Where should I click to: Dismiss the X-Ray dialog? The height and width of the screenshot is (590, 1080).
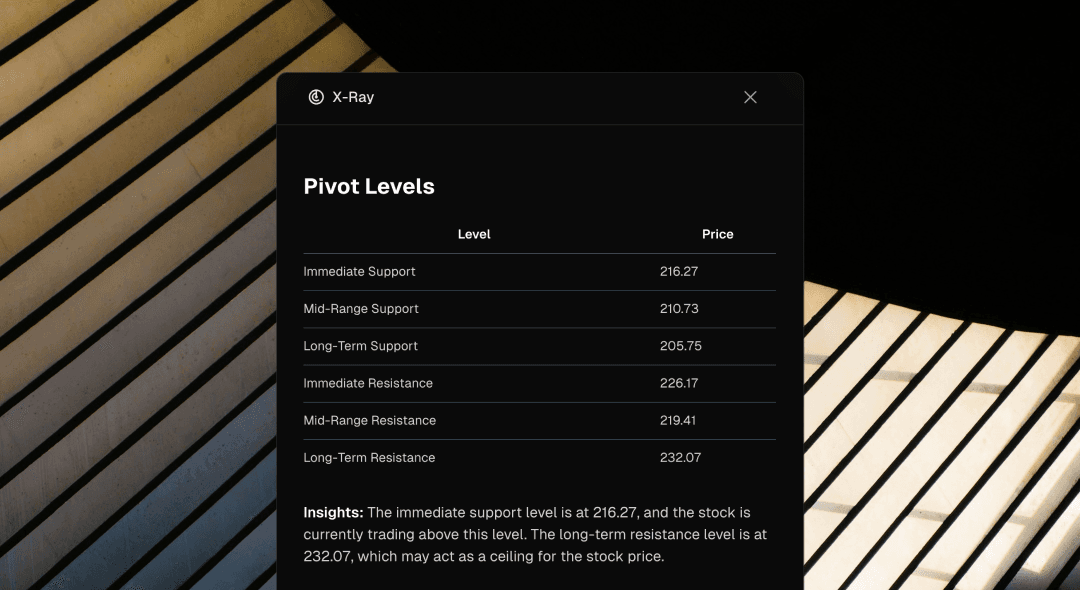[x=750, y=97]
